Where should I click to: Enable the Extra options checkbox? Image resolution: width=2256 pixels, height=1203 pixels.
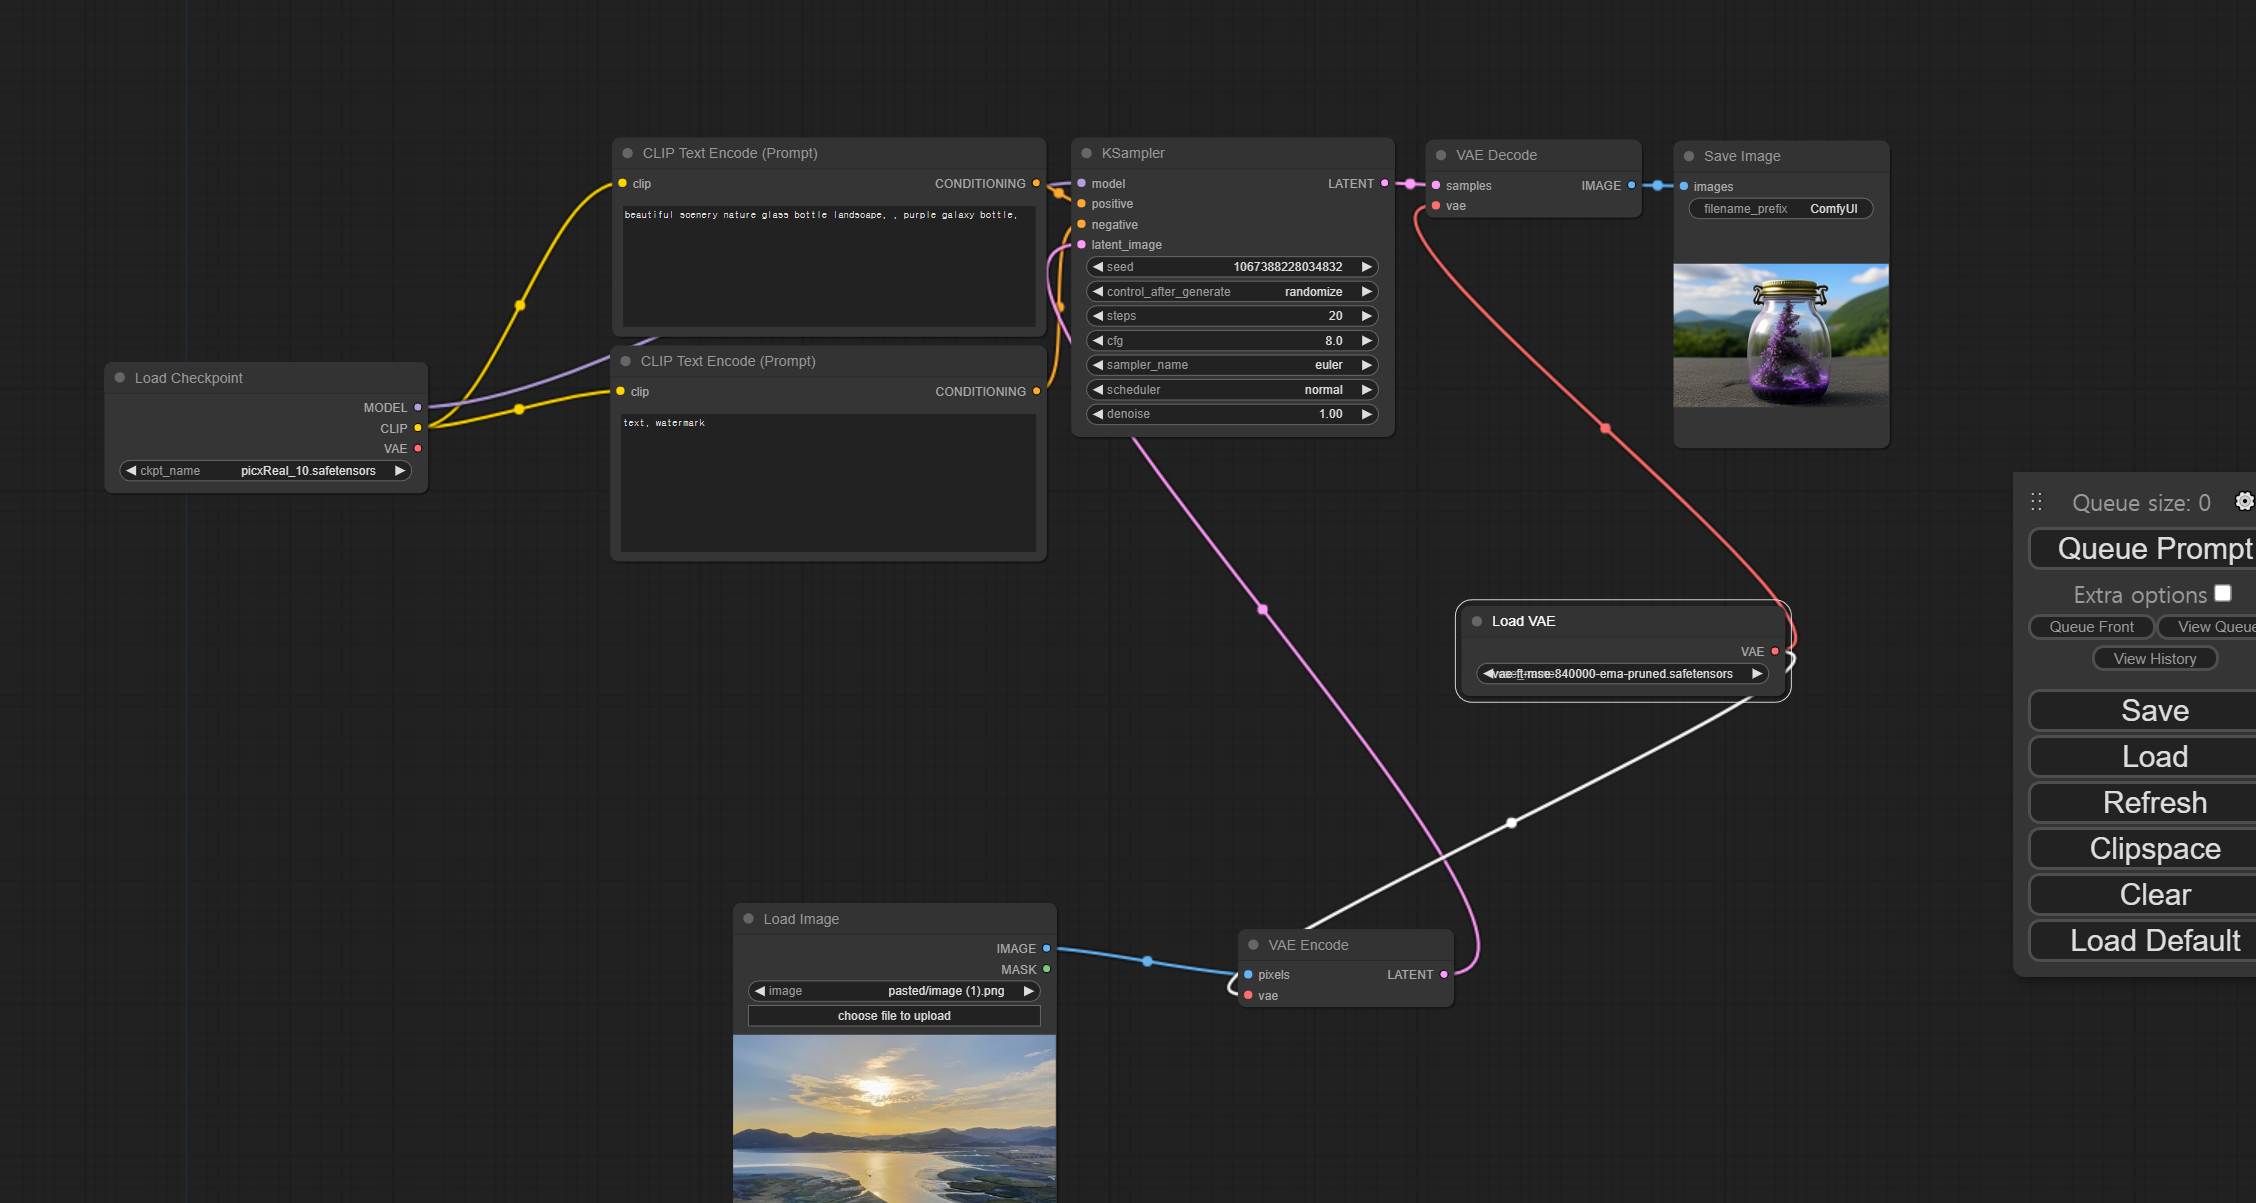(2222, 593)
